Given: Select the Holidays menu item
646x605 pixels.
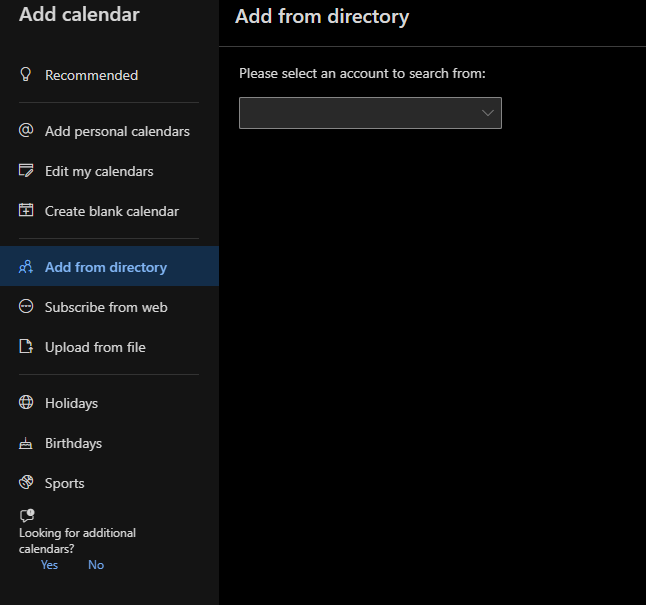Looking at the screenshot, I should [x=71, y=403].
